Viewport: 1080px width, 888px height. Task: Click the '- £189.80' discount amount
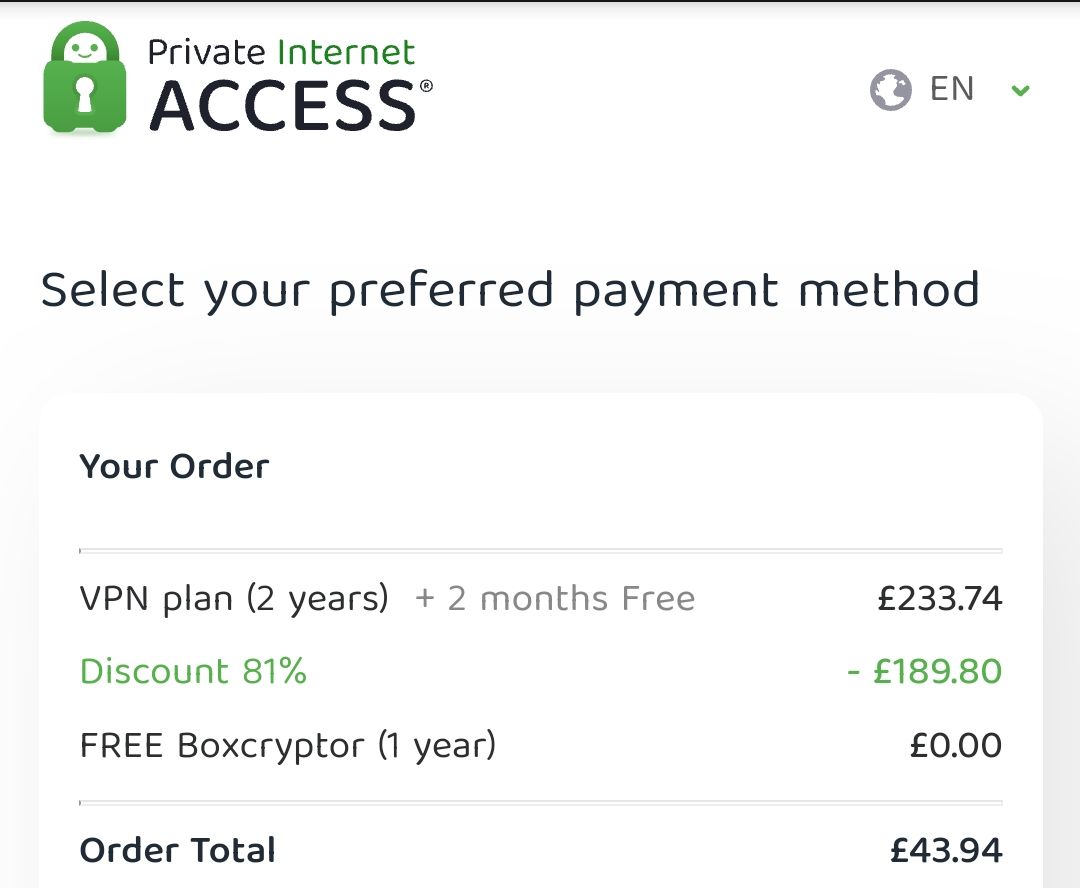[x=924, y=671]
